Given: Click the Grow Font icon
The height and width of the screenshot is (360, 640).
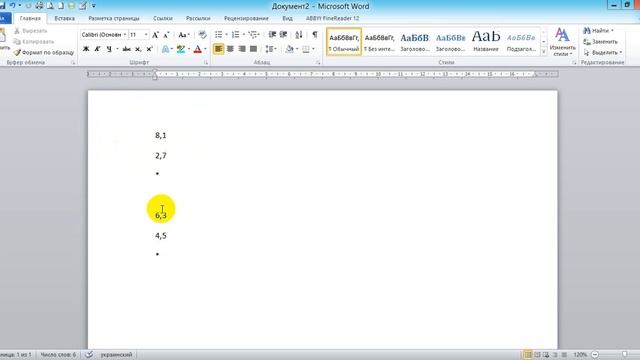Looking at the screenshot, I should (x=155, y=35).
